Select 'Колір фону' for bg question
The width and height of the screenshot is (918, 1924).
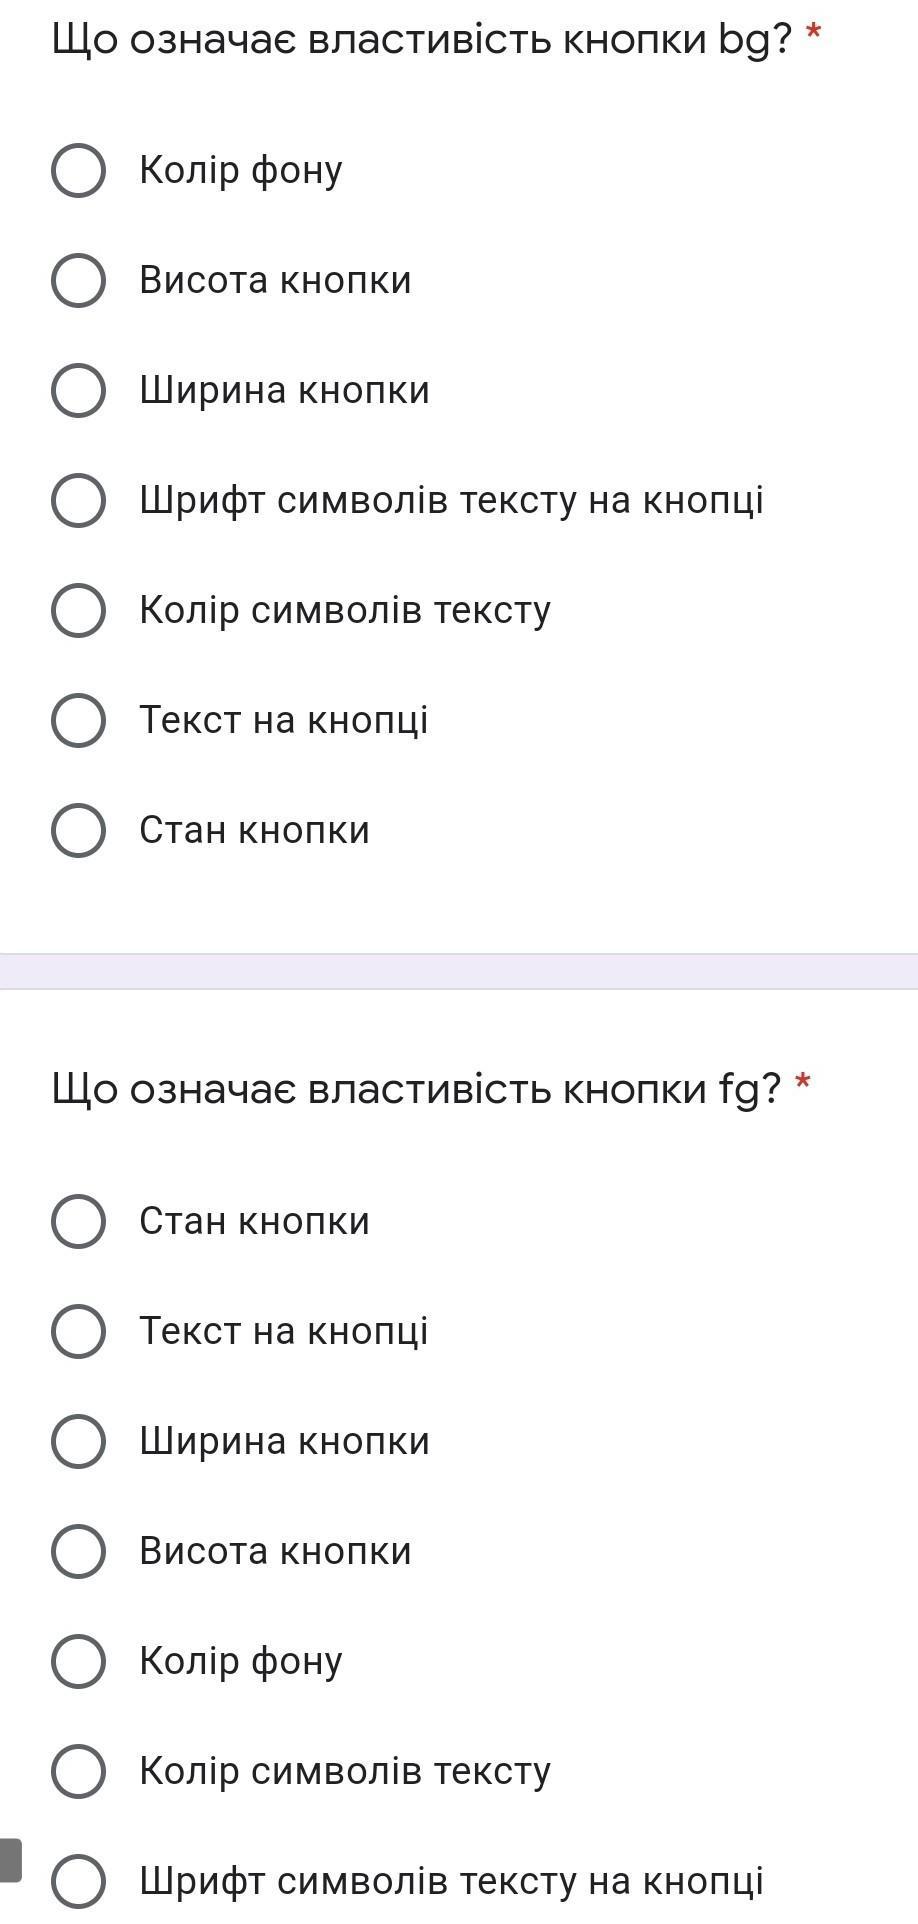tap(78, 170)
